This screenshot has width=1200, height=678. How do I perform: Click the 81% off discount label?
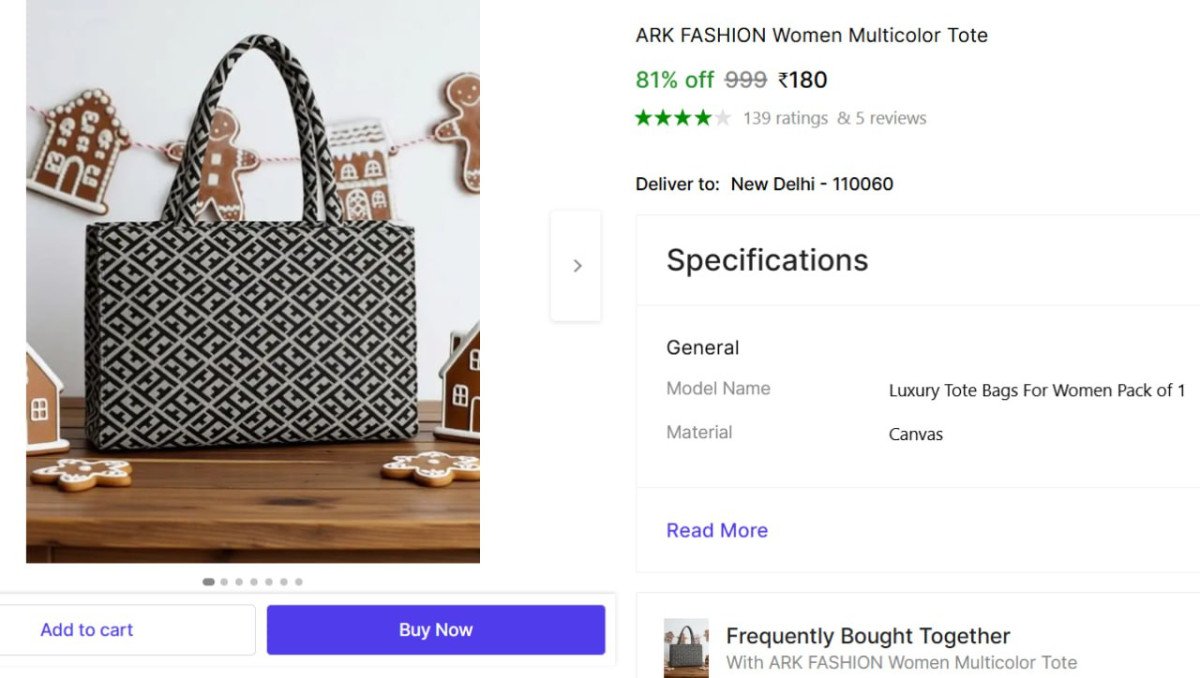[675, 80]
